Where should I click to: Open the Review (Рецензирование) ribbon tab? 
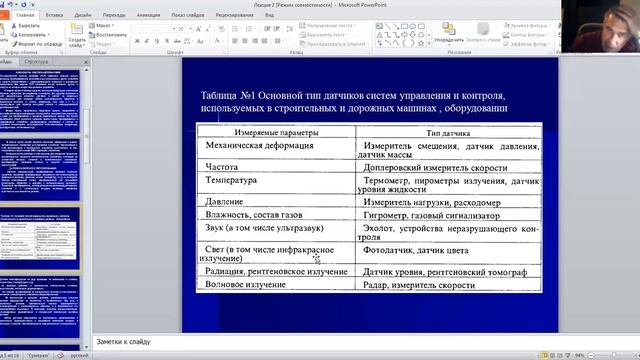point(234,15)
